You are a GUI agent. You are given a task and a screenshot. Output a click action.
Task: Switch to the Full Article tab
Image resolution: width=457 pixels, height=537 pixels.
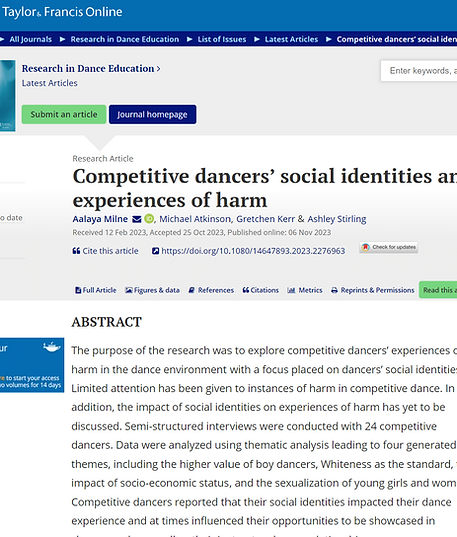pos(96,290)
